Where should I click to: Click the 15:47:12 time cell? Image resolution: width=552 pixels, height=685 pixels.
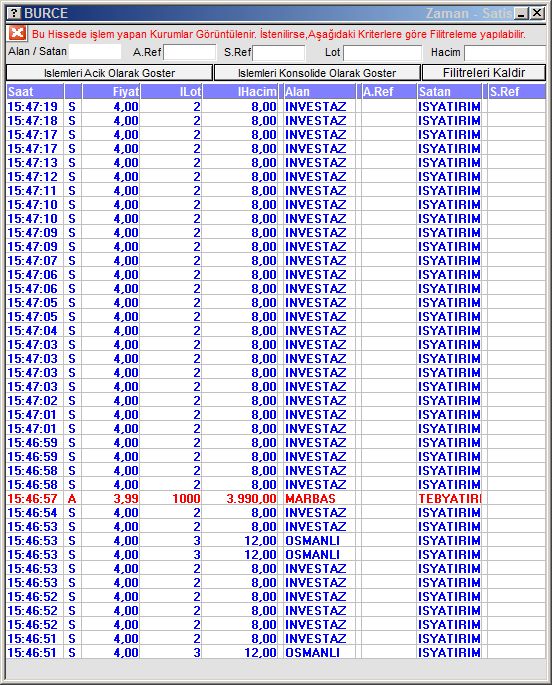point(33,176)
